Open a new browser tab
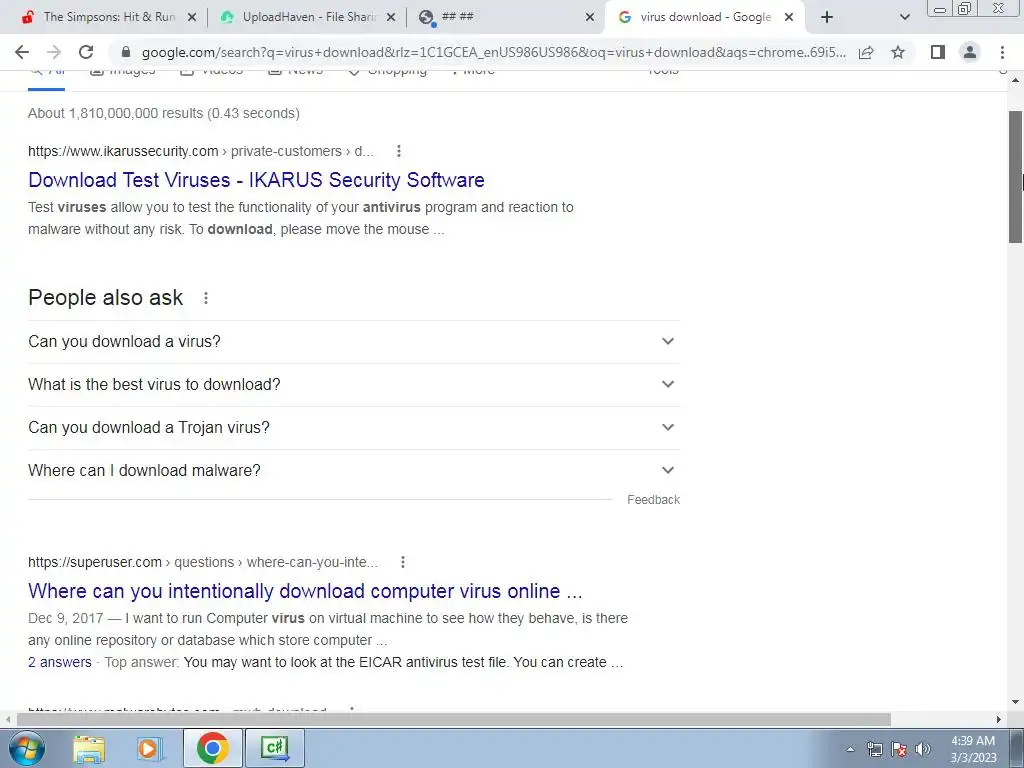Screen dimensions: 1024x768 click(x=827, y=17)
